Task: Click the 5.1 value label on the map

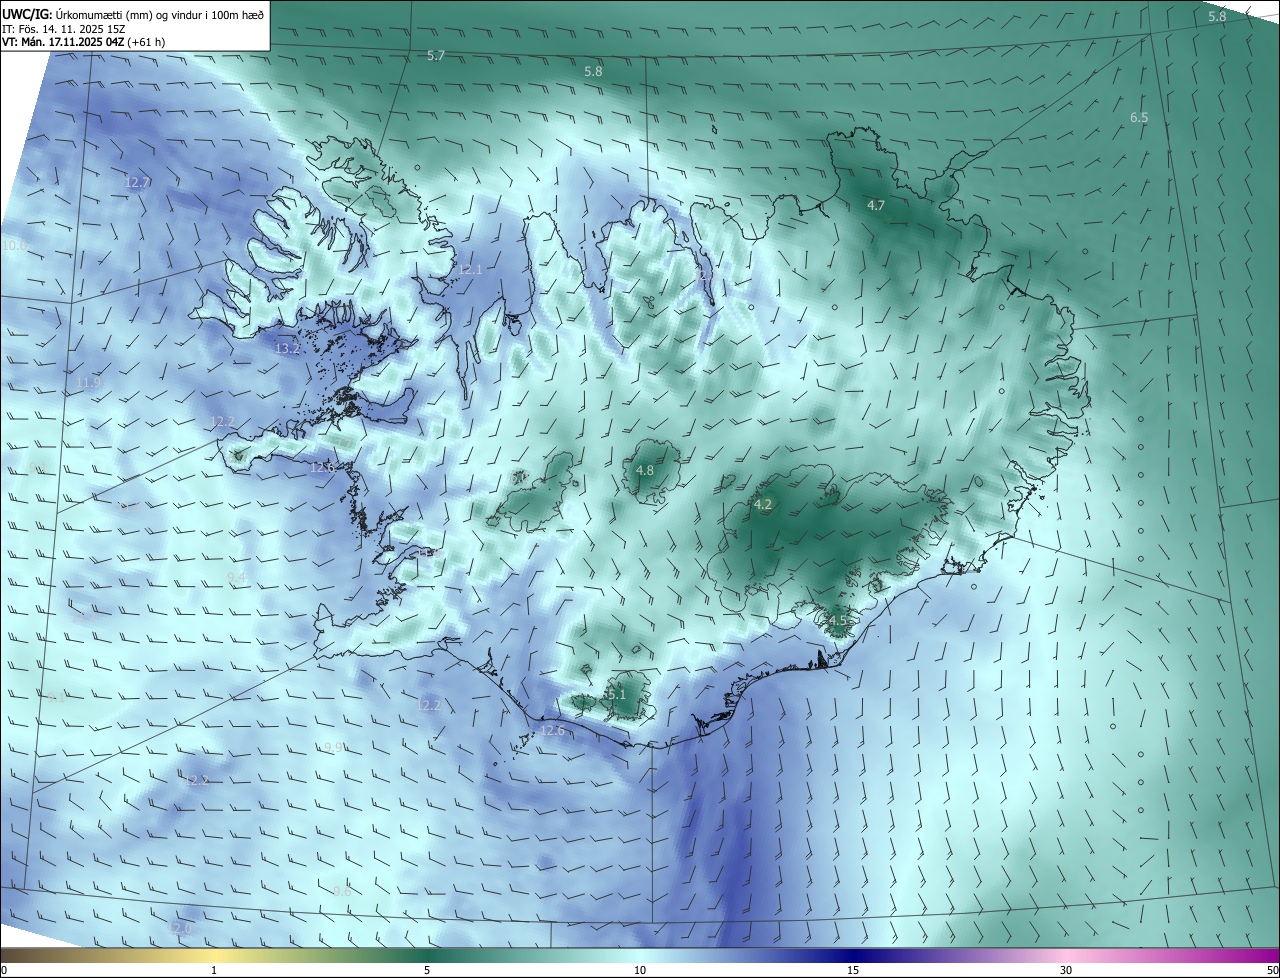Action: tap(616, 694)
